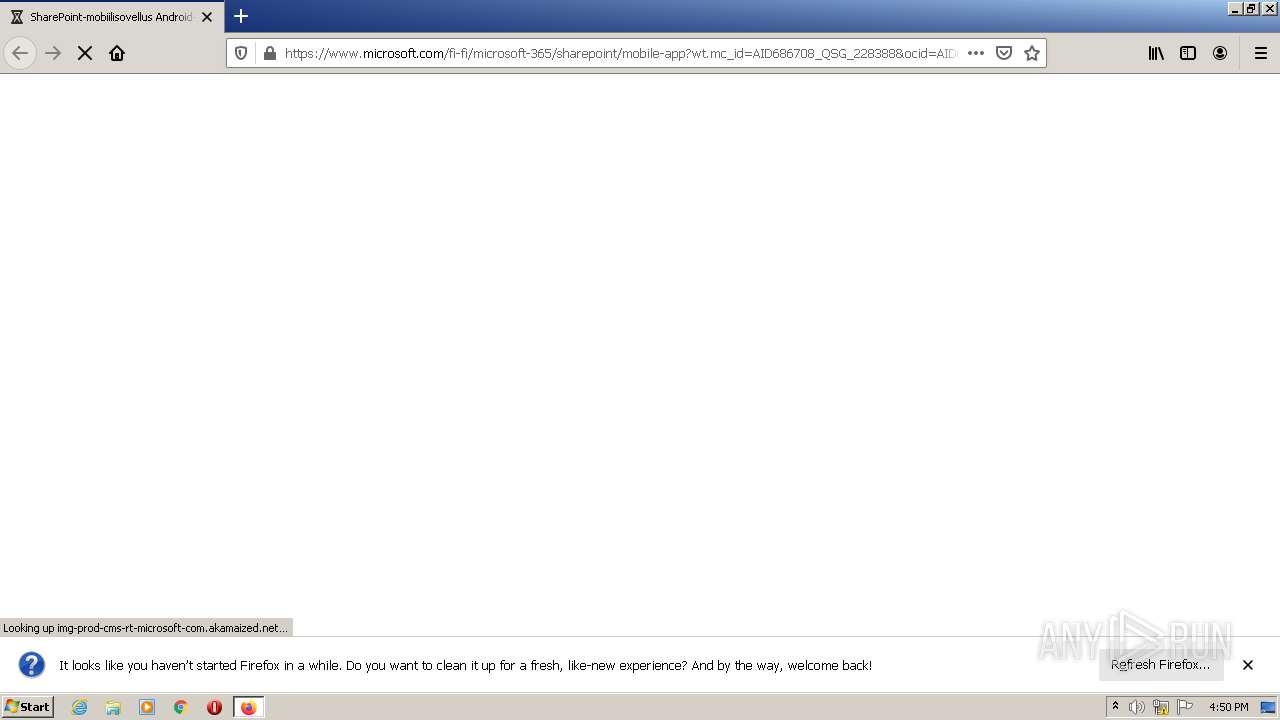Open Firefox Account menu
Screen dimensions: 1280x720
(1220, 53)
